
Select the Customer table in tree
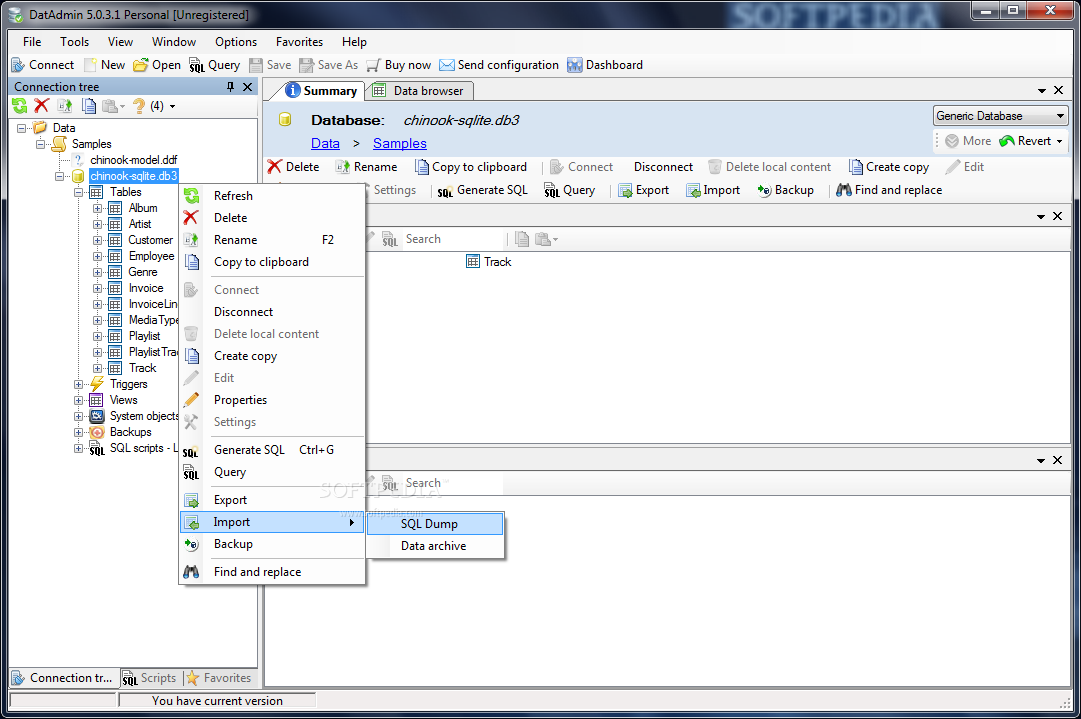click(150, 240)
